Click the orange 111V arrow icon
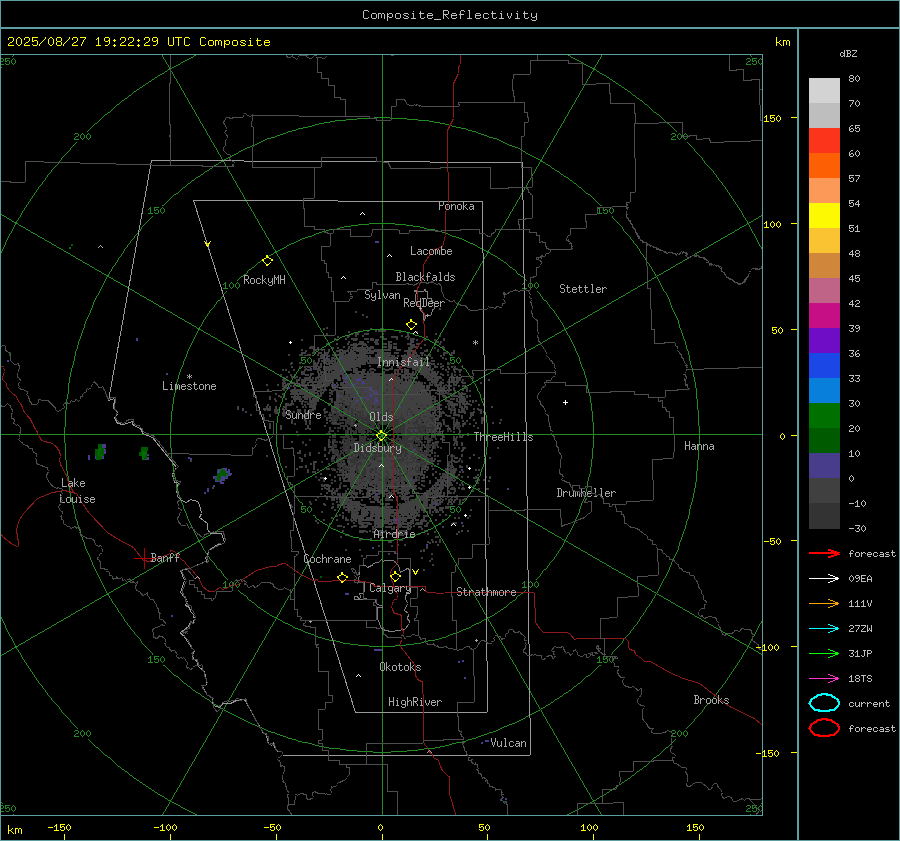 pos(824,603)
